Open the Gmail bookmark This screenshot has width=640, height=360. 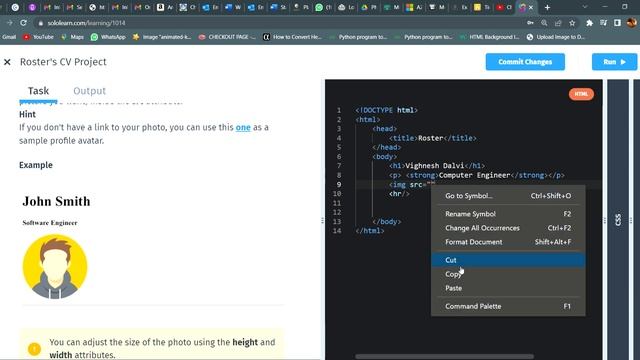click(9, 37)
